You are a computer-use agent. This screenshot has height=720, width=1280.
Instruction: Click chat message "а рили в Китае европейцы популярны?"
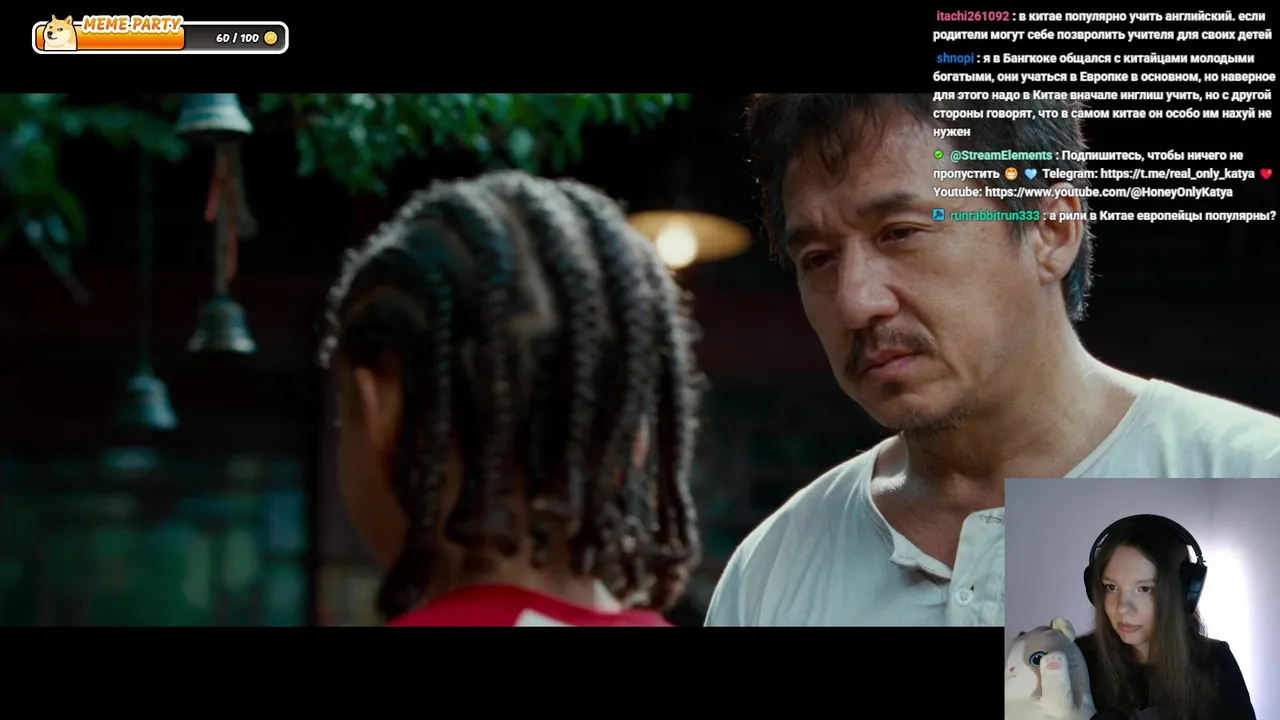click(1162, 215)
